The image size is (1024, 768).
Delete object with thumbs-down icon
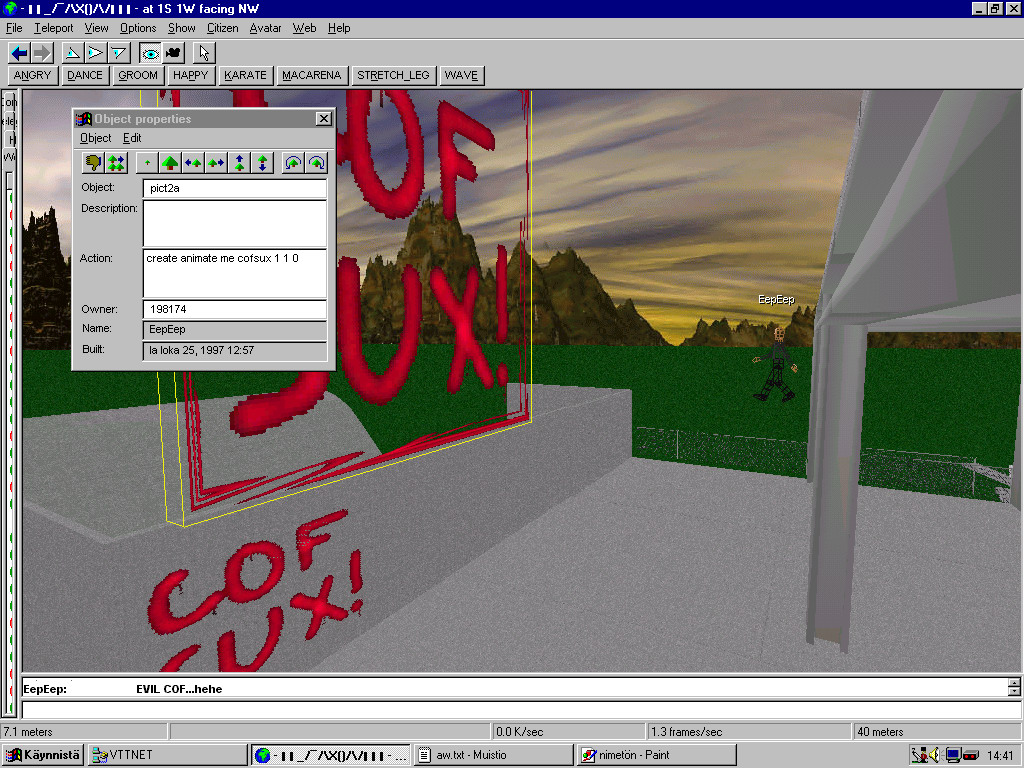[x=93, y=162]
